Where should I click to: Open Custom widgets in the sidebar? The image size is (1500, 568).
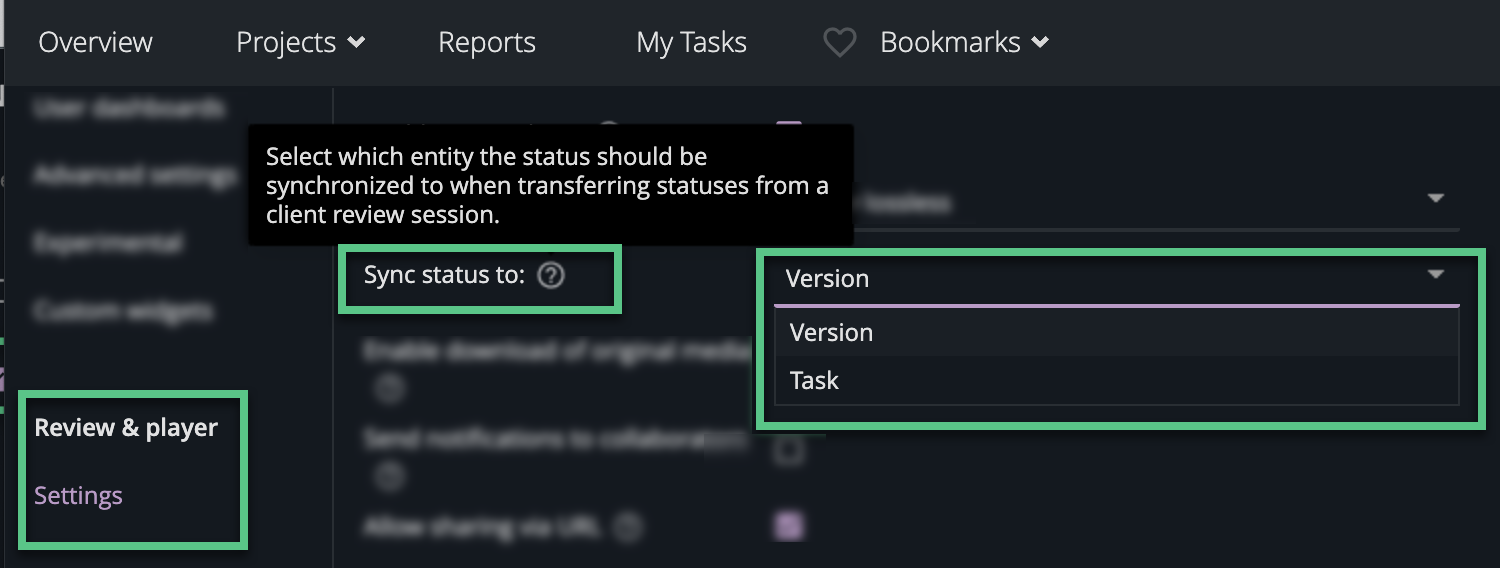pos(123,311)
